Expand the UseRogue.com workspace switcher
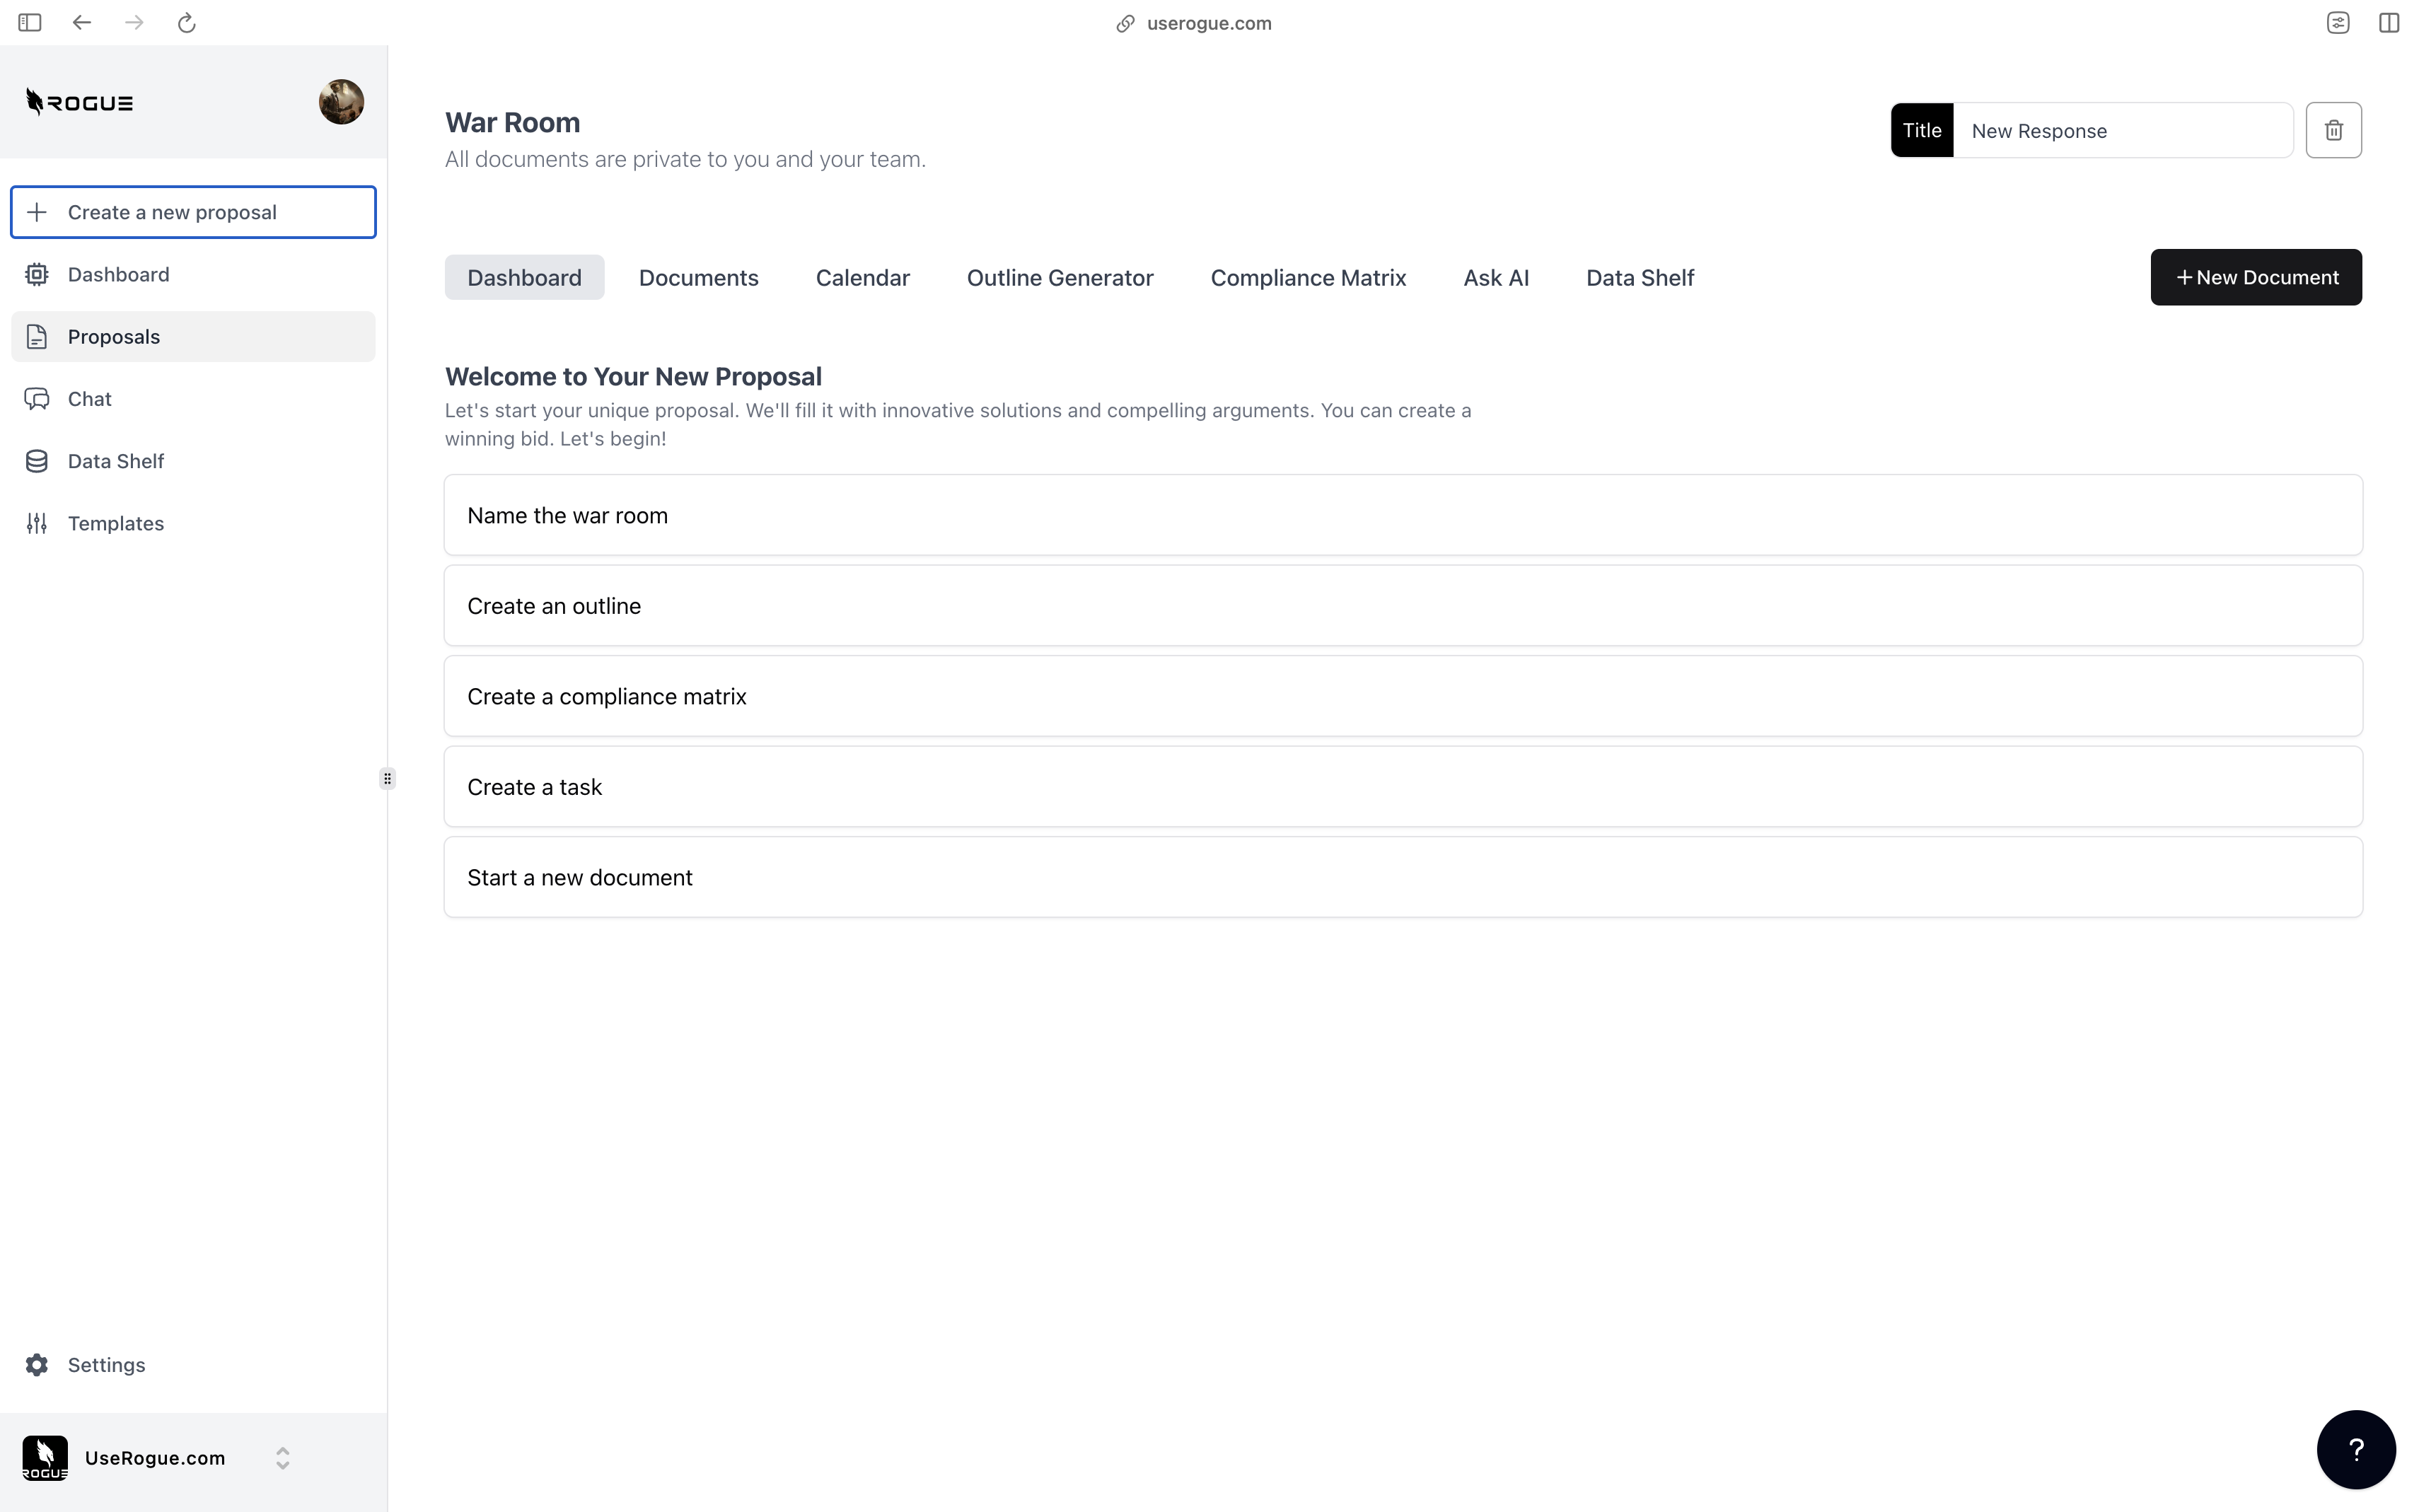The image size is (2419, 1512). (282, 1458)
